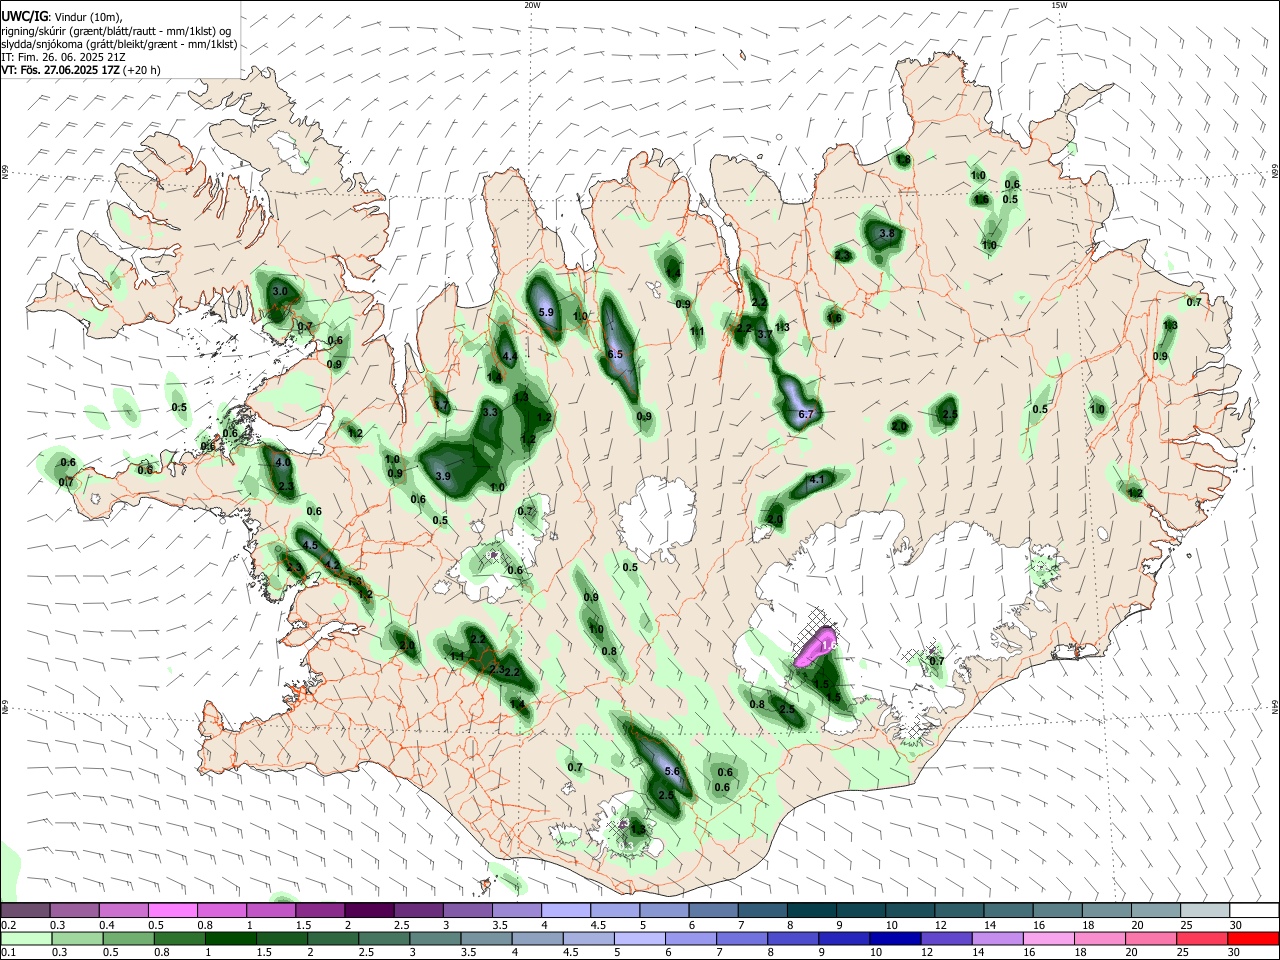Screen dimensions: 1280x960
Task: Click the bright pink 0.5–0.8 snow scale swatch
Action: click(172, 911)
